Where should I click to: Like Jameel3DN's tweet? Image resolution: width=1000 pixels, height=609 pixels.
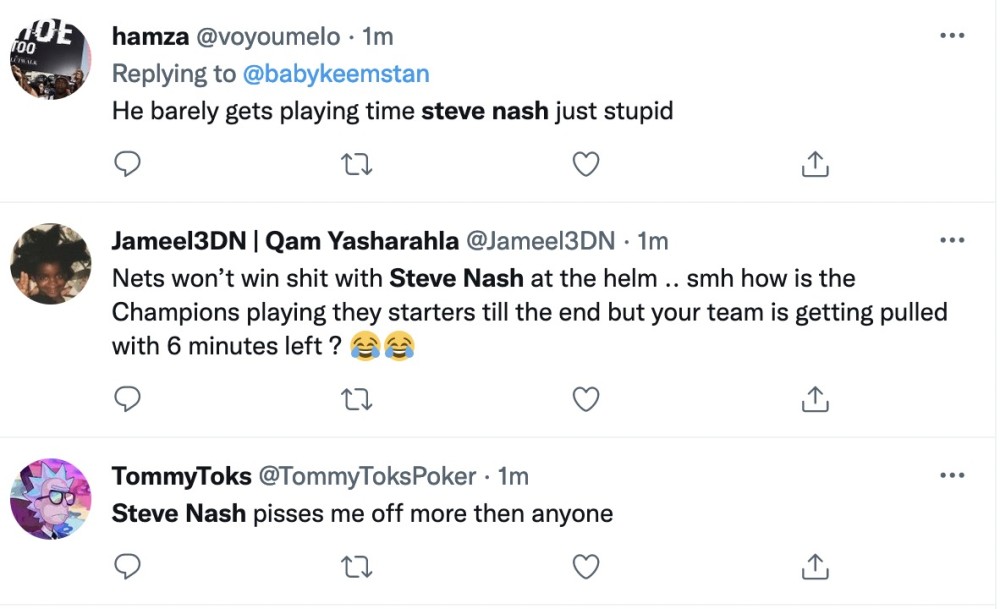[585, 400]
